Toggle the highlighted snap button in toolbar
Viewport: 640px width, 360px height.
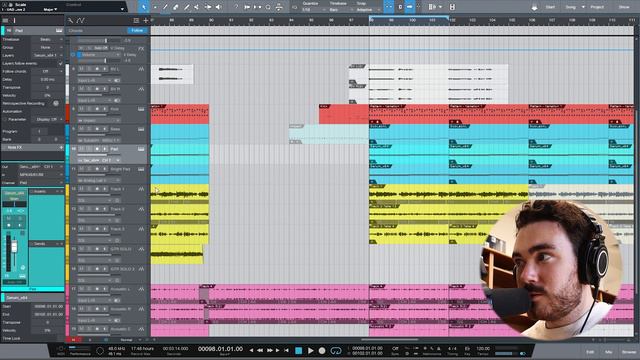click(x=410, y=7)
